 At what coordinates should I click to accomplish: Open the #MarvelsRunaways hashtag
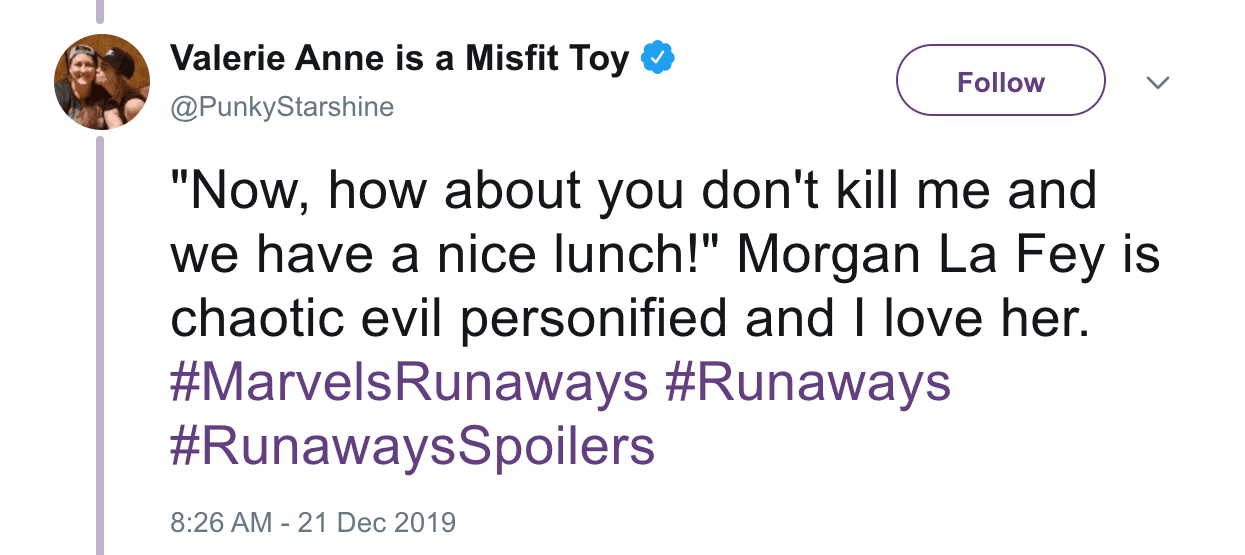[x=409, y=384]
